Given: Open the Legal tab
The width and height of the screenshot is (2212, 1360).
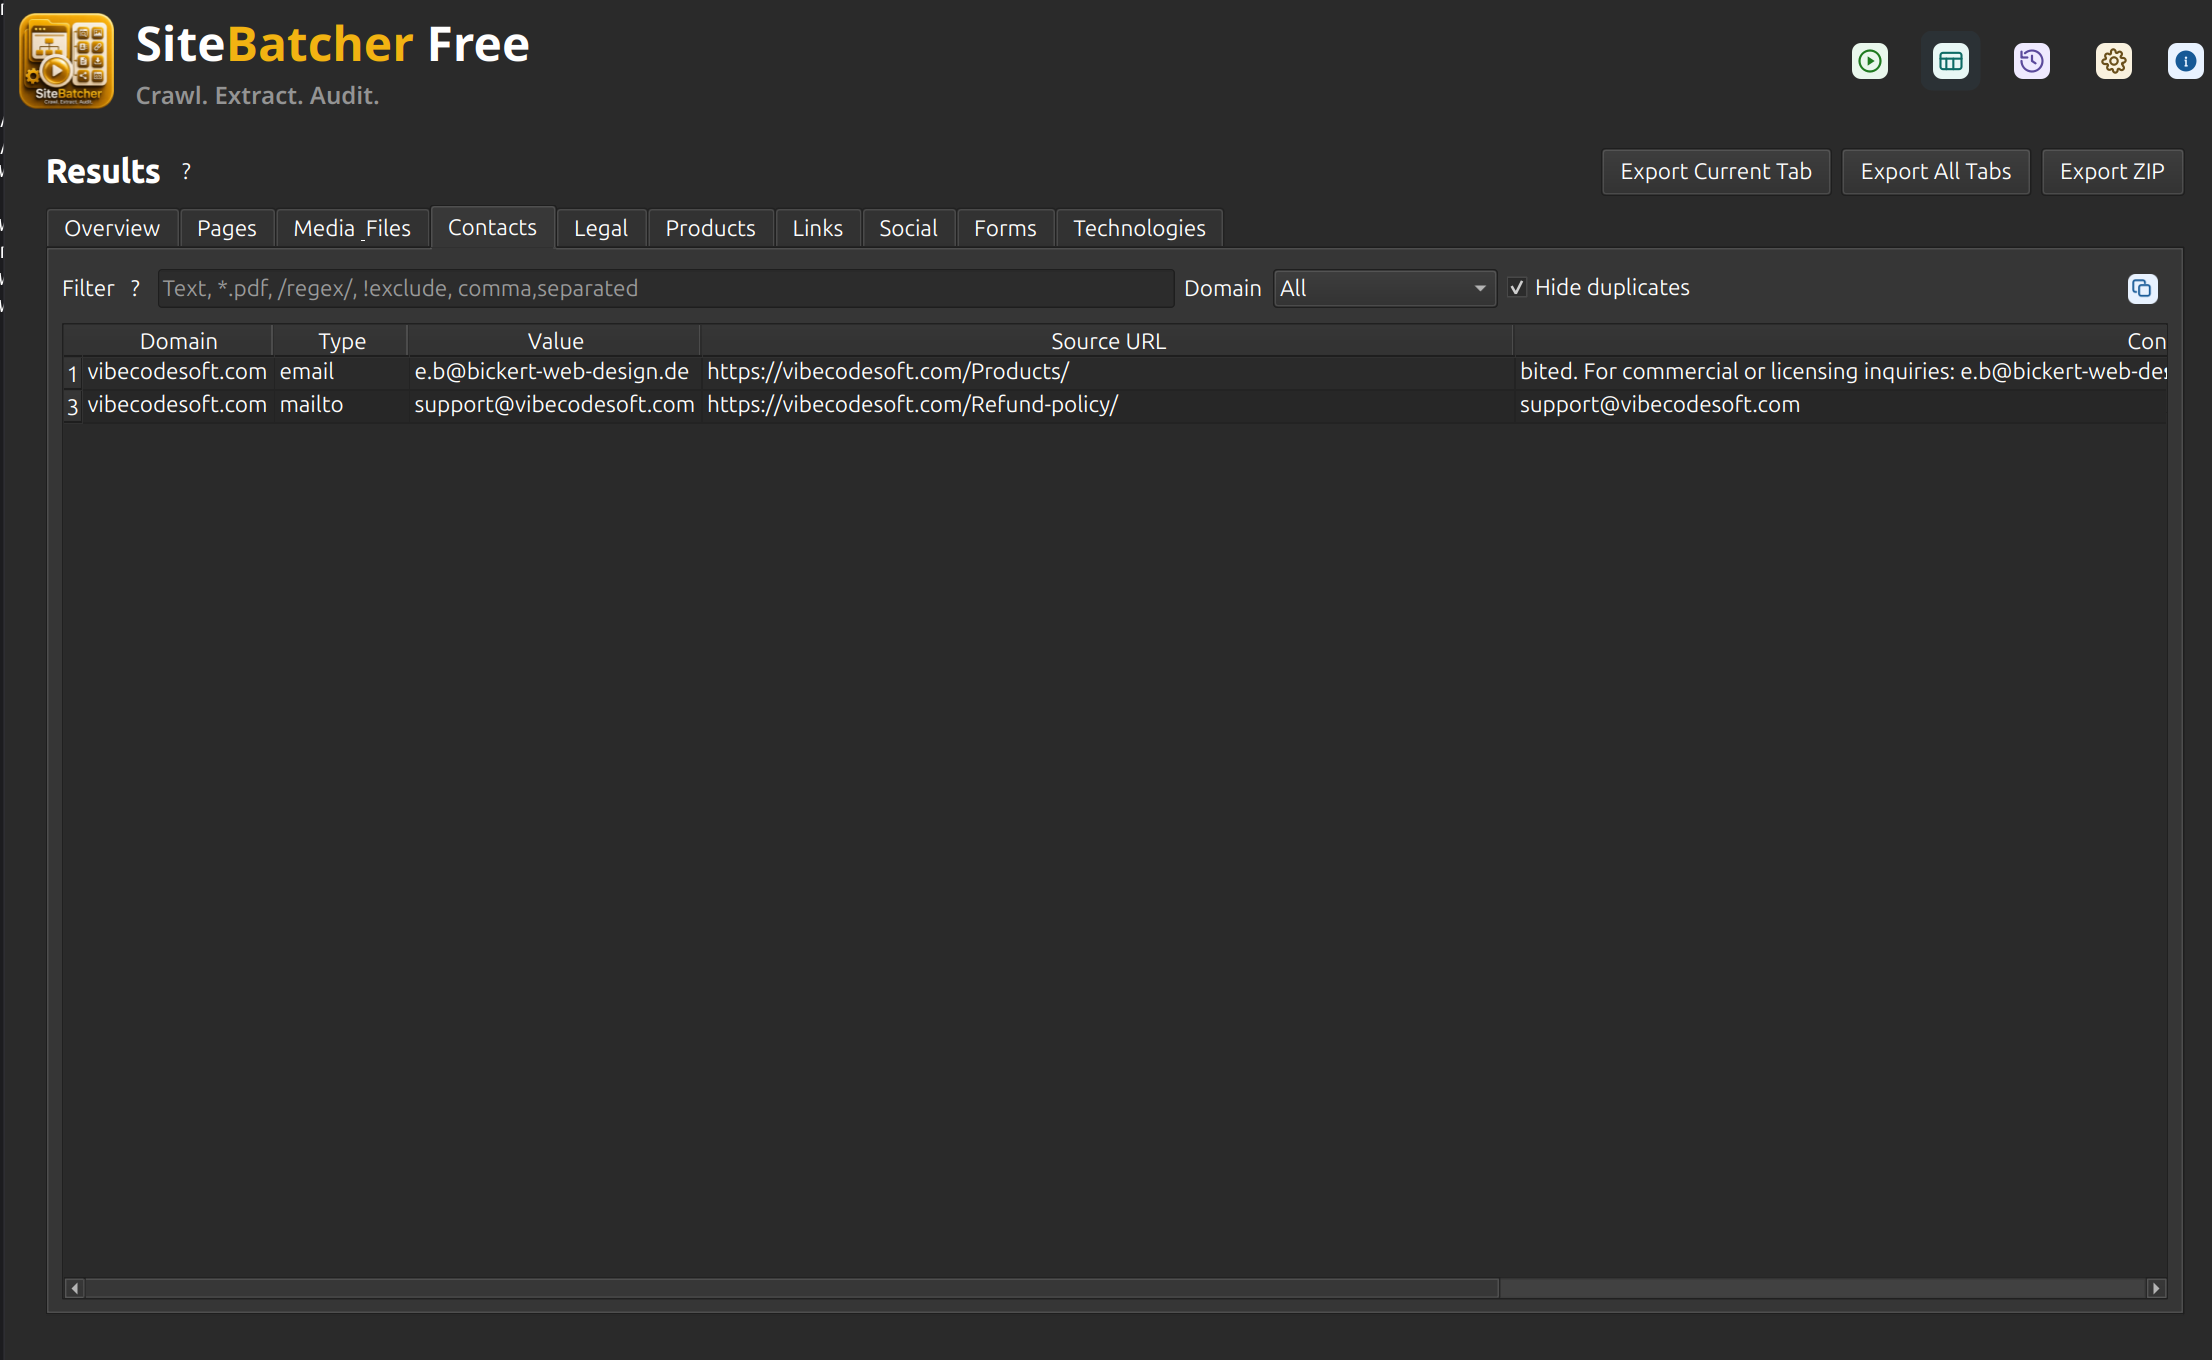Looking at the screenshot, I should [x=601, y=228].
